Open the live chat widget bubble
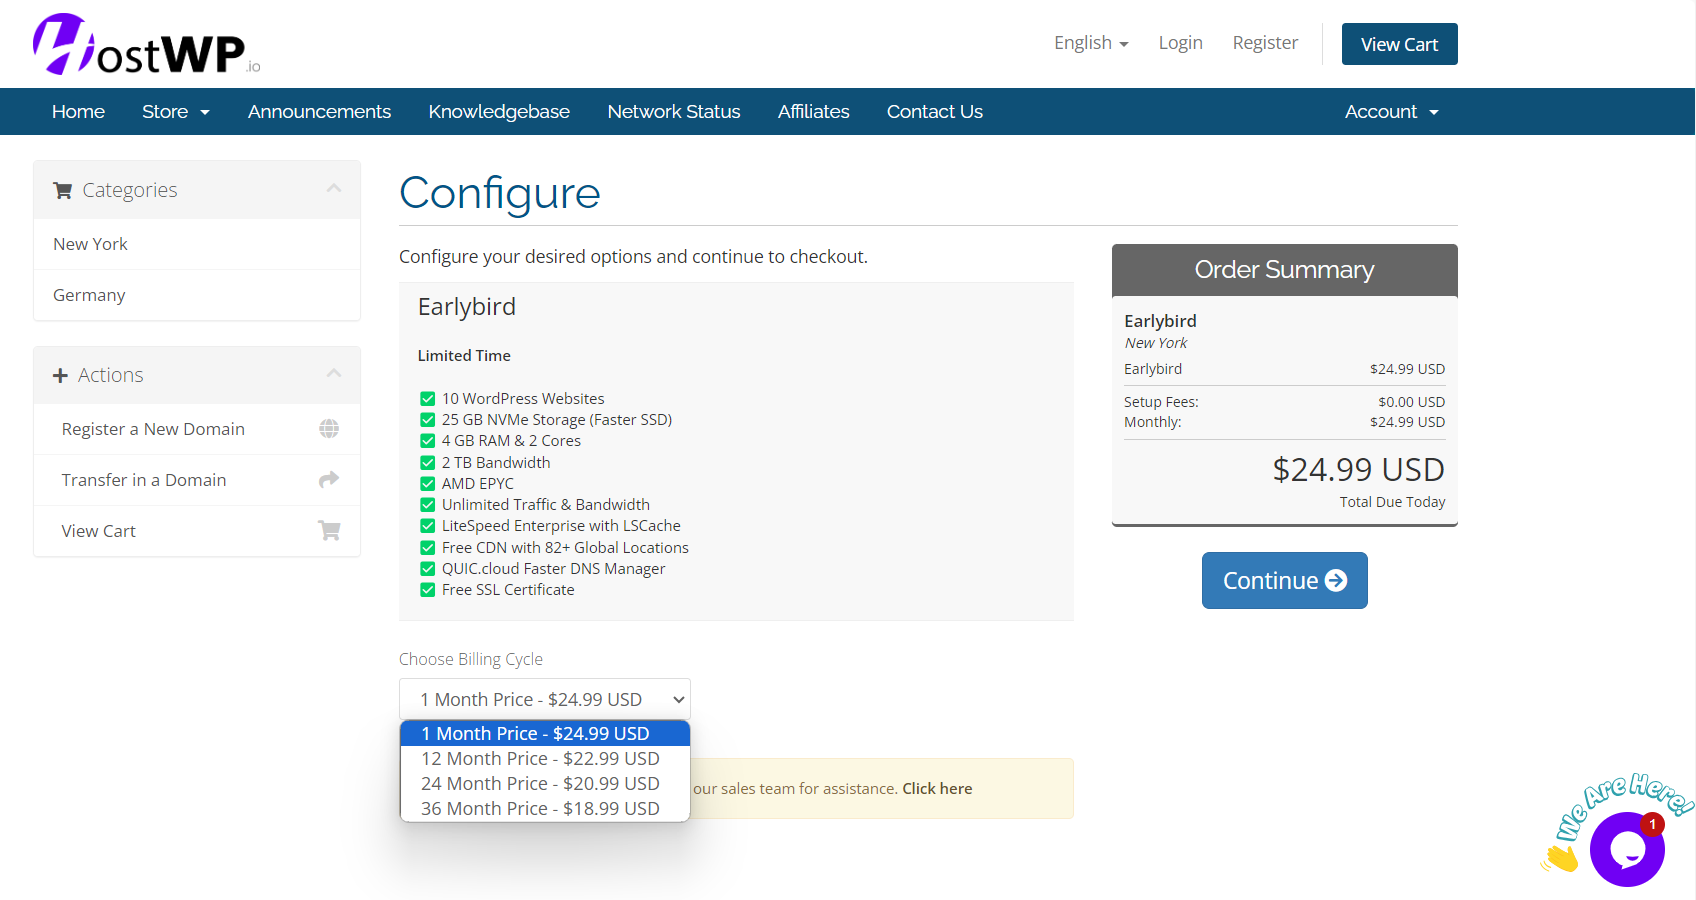The width and height of the screenshot is (1696, 900). (x=1627, y=847)
